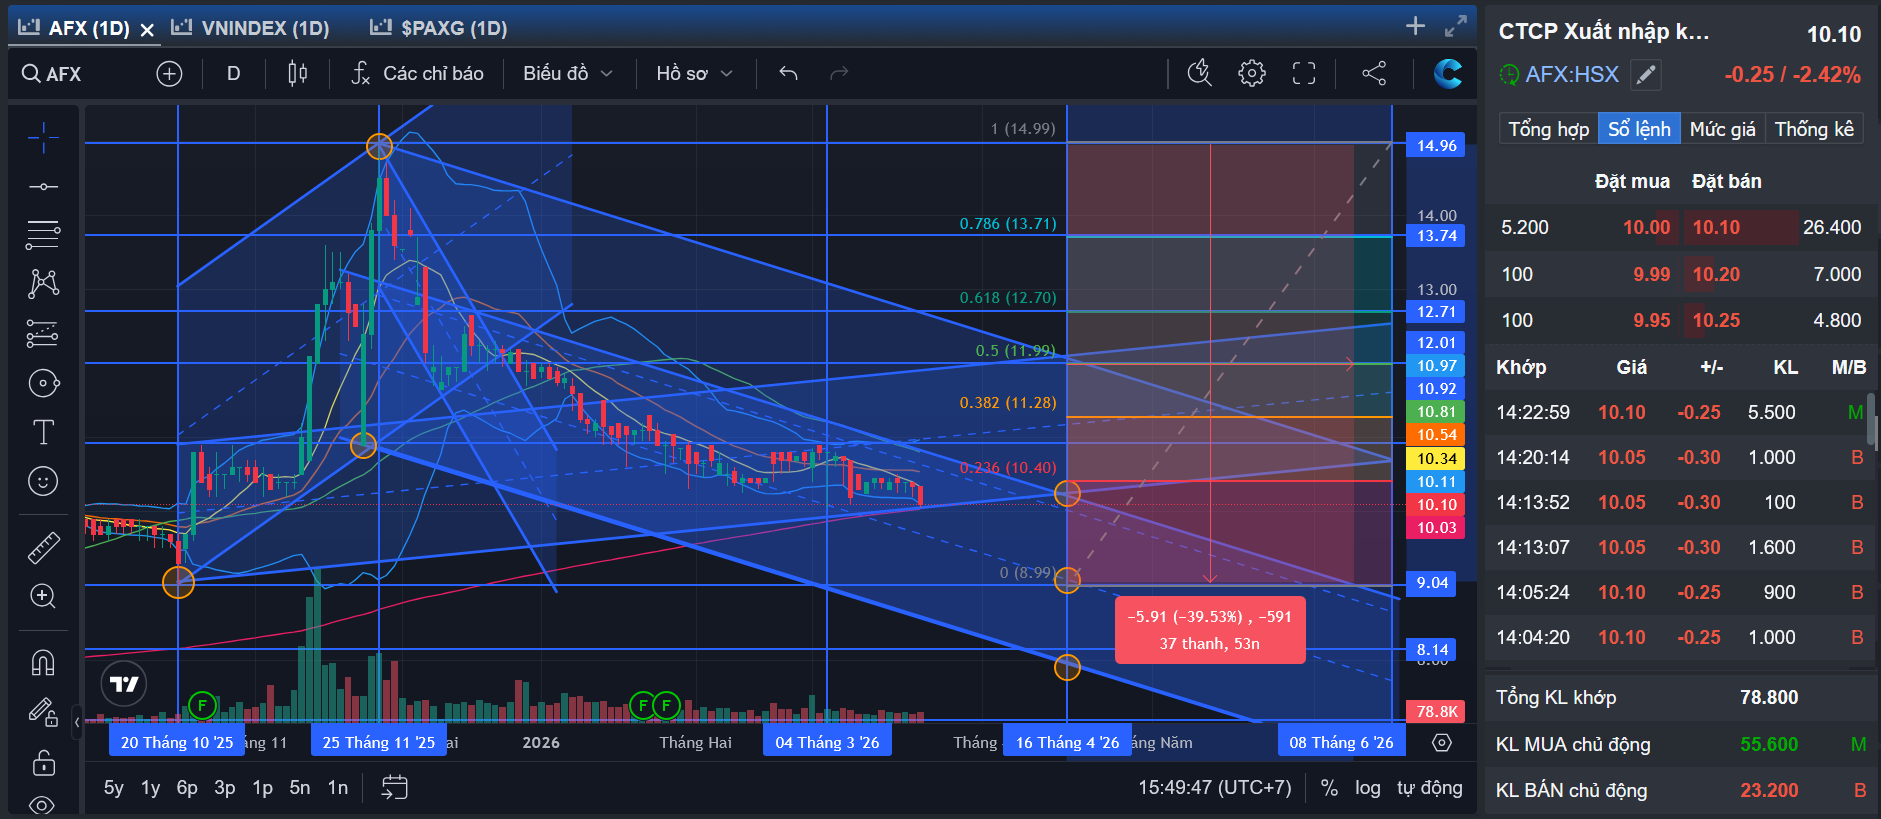Change the D time interval

click(233, 74)
